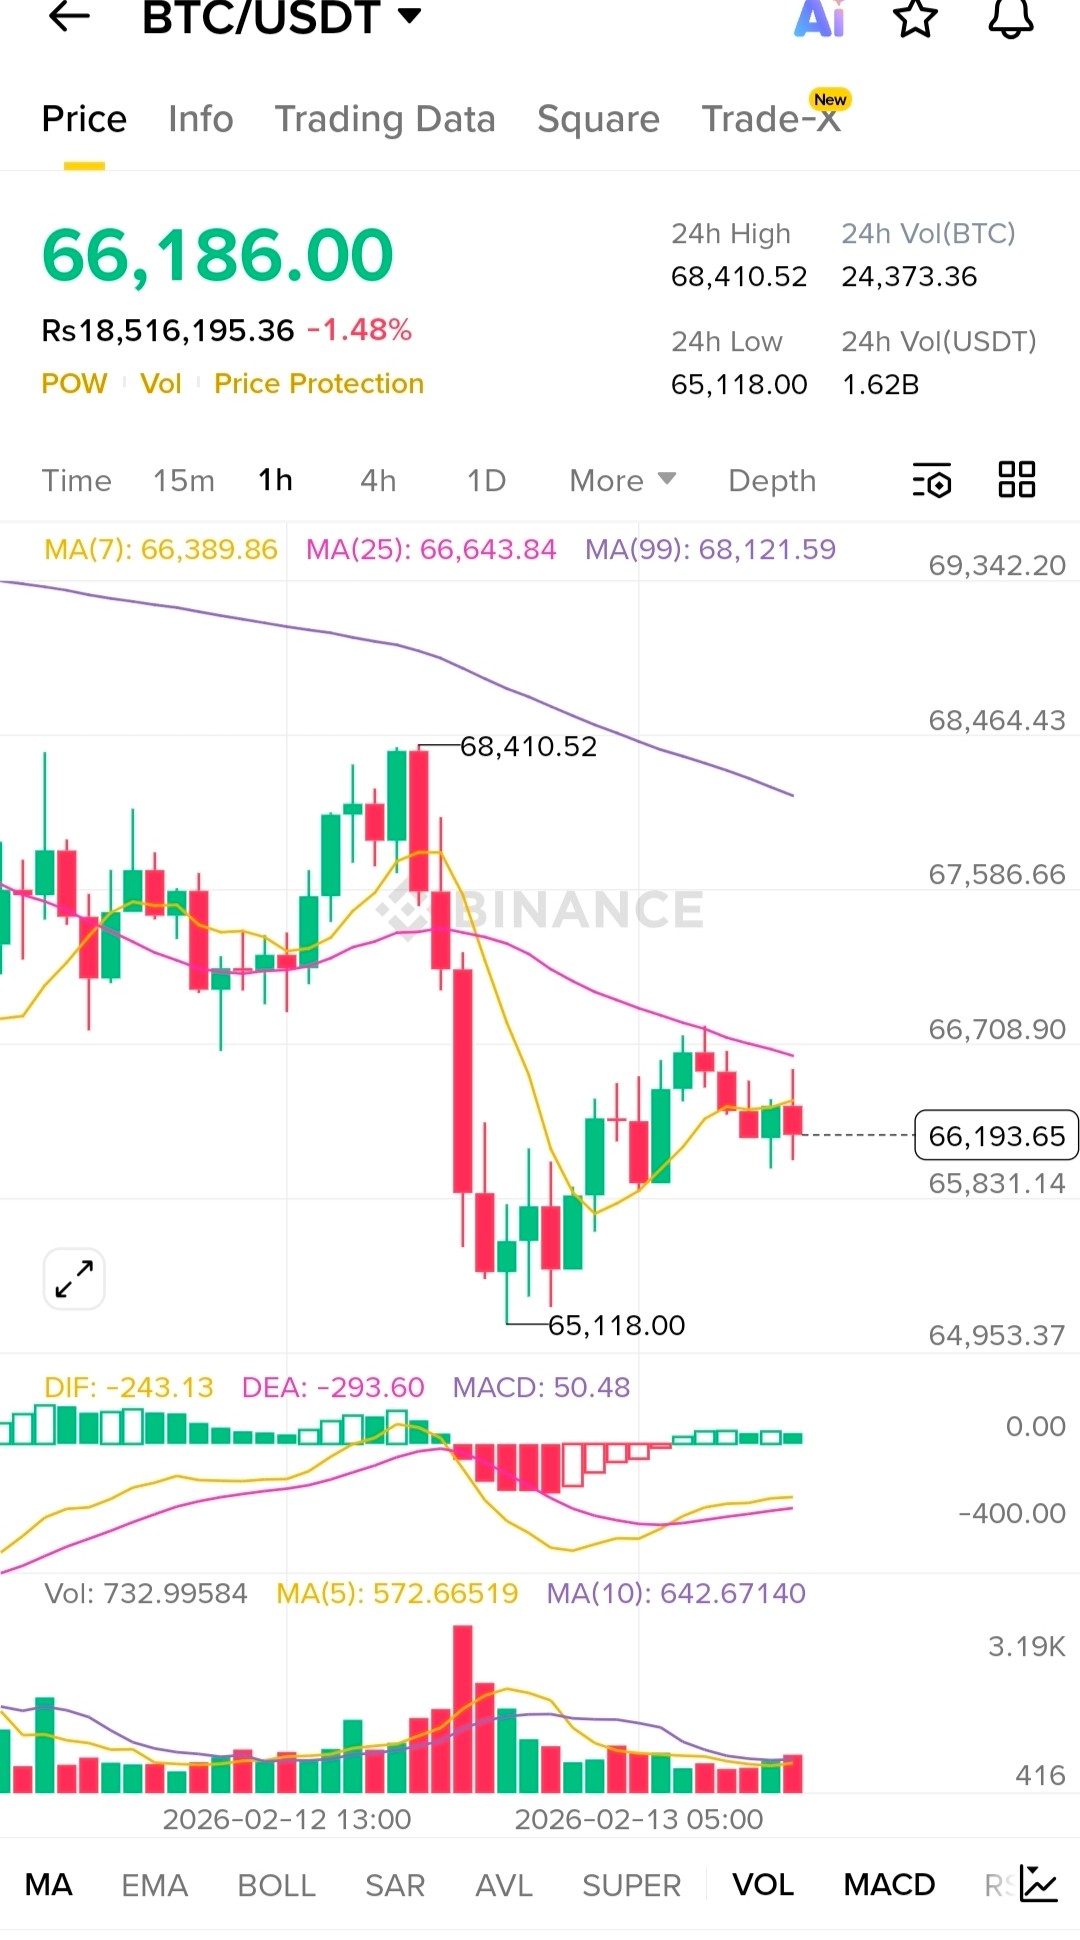Tap the back arrow icon
This screenshot has width=1080, height=1940.
[x=70, y=17]
